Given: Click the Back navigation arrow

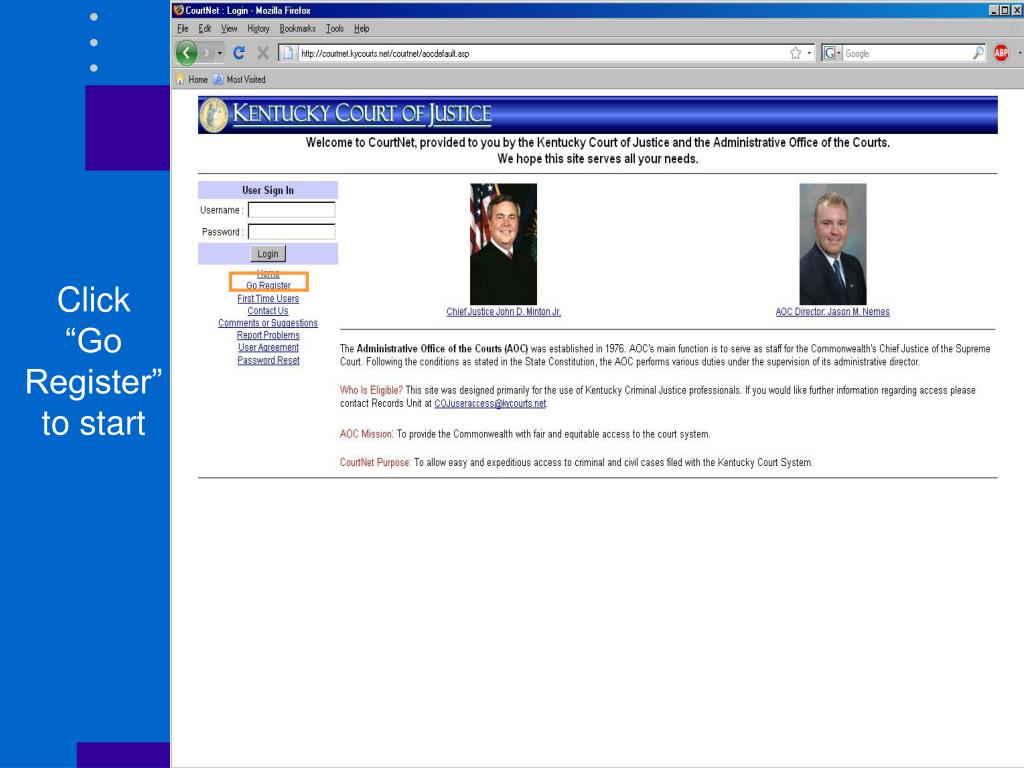Looking at the screenshot, I should tap(188, 53).
